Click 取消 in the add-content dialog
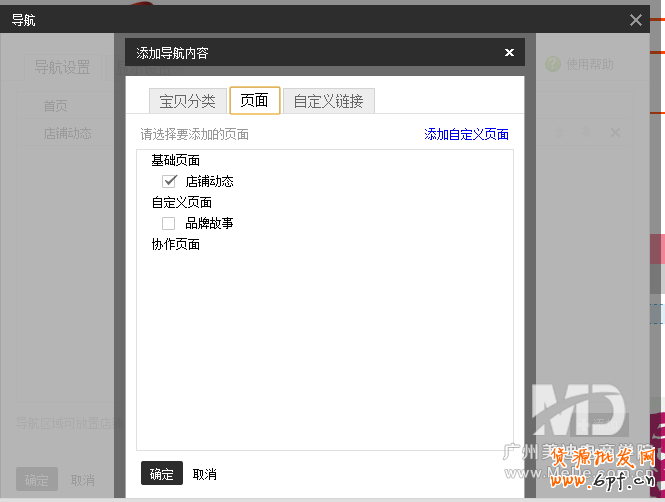 pyautogui.click(x=204, y=474)
